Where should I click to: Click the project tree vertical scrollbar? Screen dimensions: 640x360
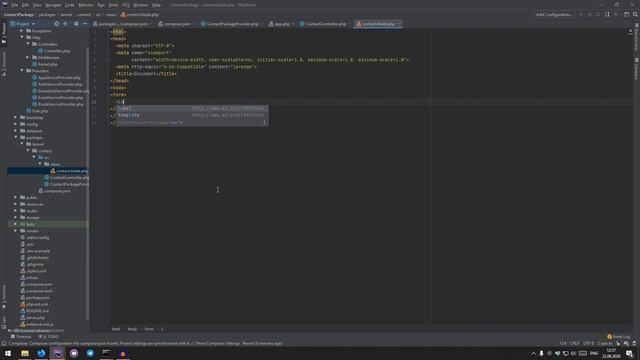tap(87, 184)
